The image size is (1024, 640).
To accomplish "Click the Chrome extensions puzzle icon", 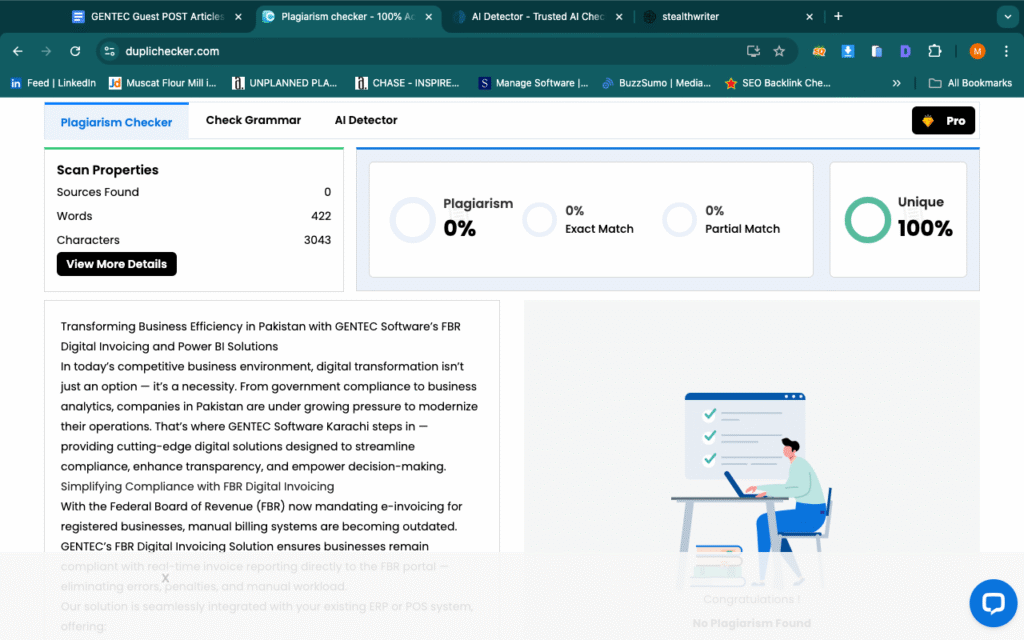I will click(x=933, y=50).
